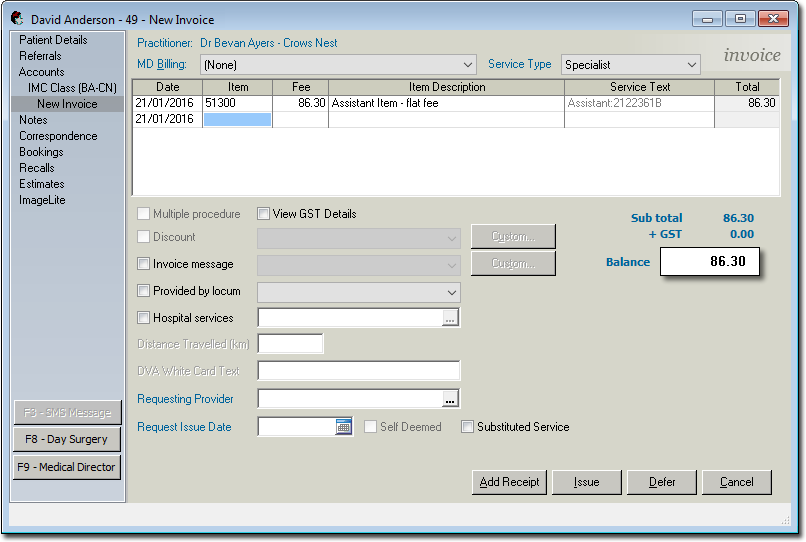Enable the Invoice message checkbox

coord(143,265)
